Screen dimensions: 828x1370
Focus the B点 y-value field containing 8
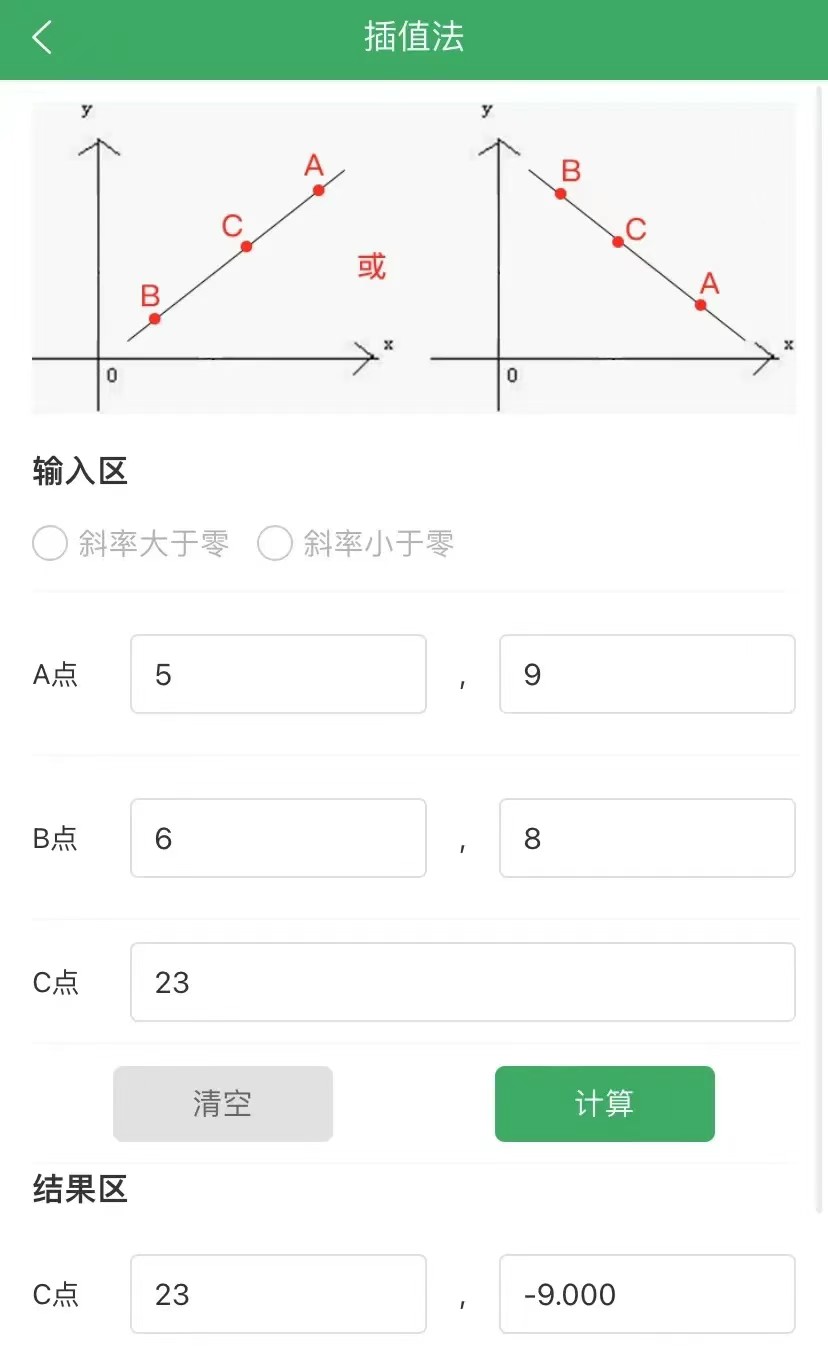point(647,838)
